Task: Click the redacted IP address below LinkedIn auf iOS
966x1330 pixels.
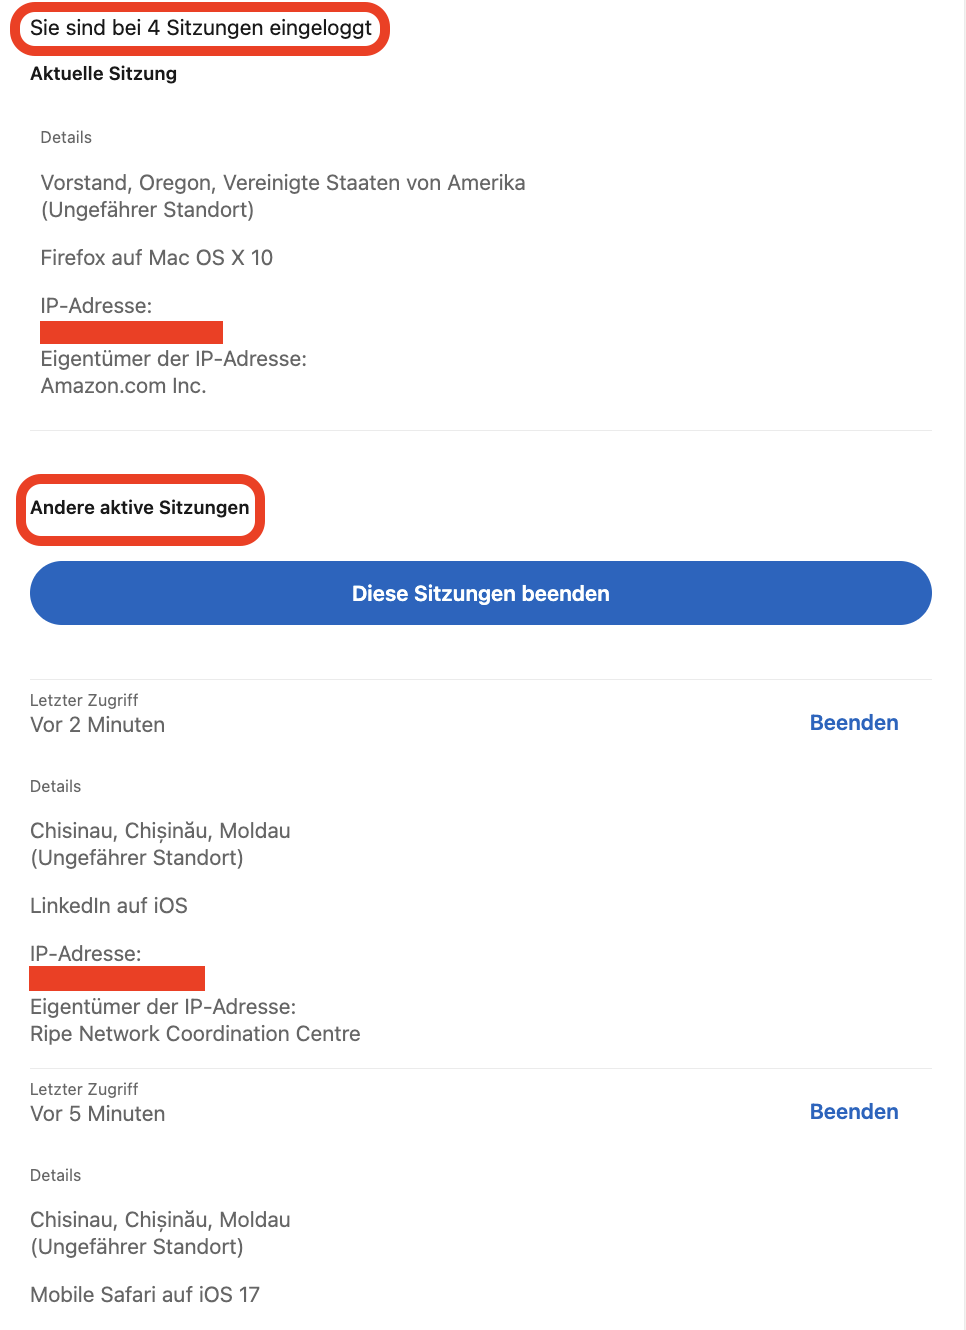Action: (117, 978)
